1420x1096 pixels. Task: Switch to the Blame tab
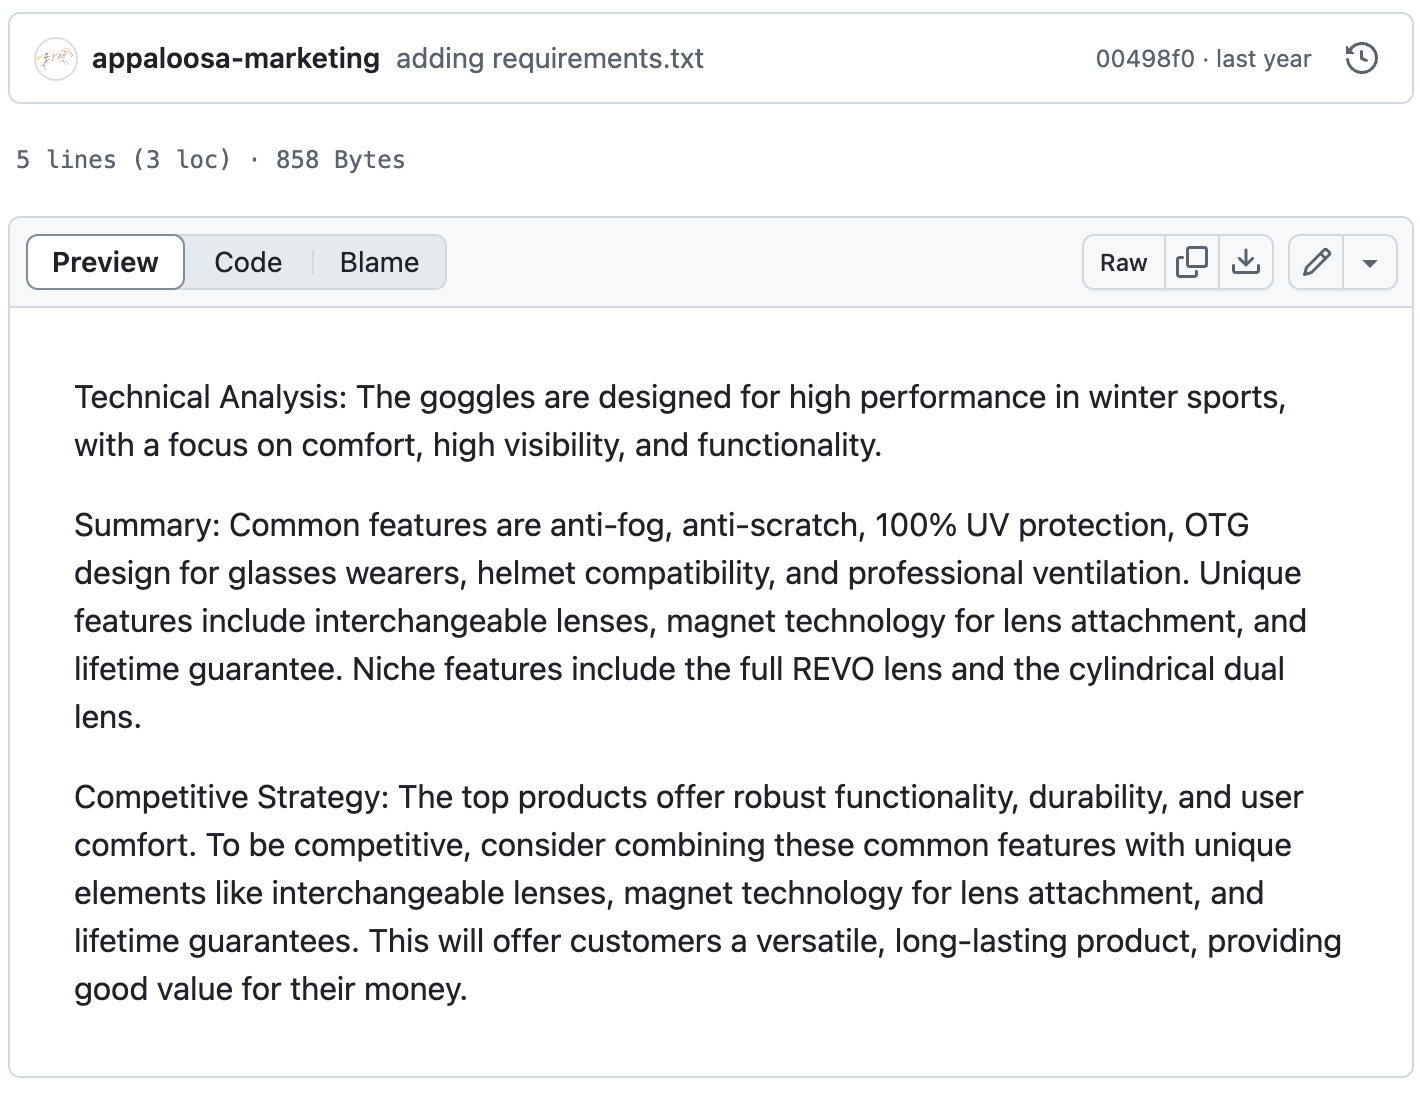[x=379, y=262]
